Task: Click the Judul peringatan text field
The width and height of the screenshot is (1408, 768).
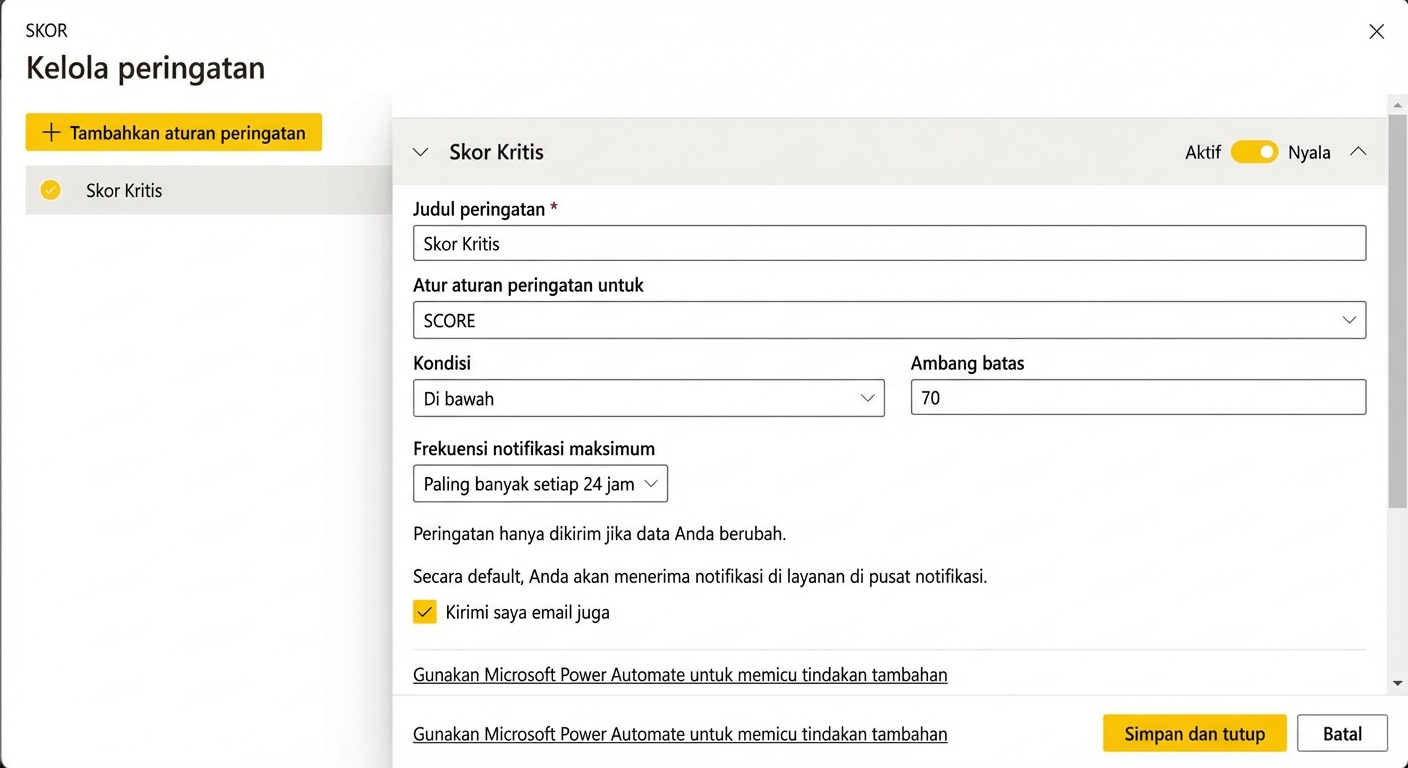Action: (888, 243)
